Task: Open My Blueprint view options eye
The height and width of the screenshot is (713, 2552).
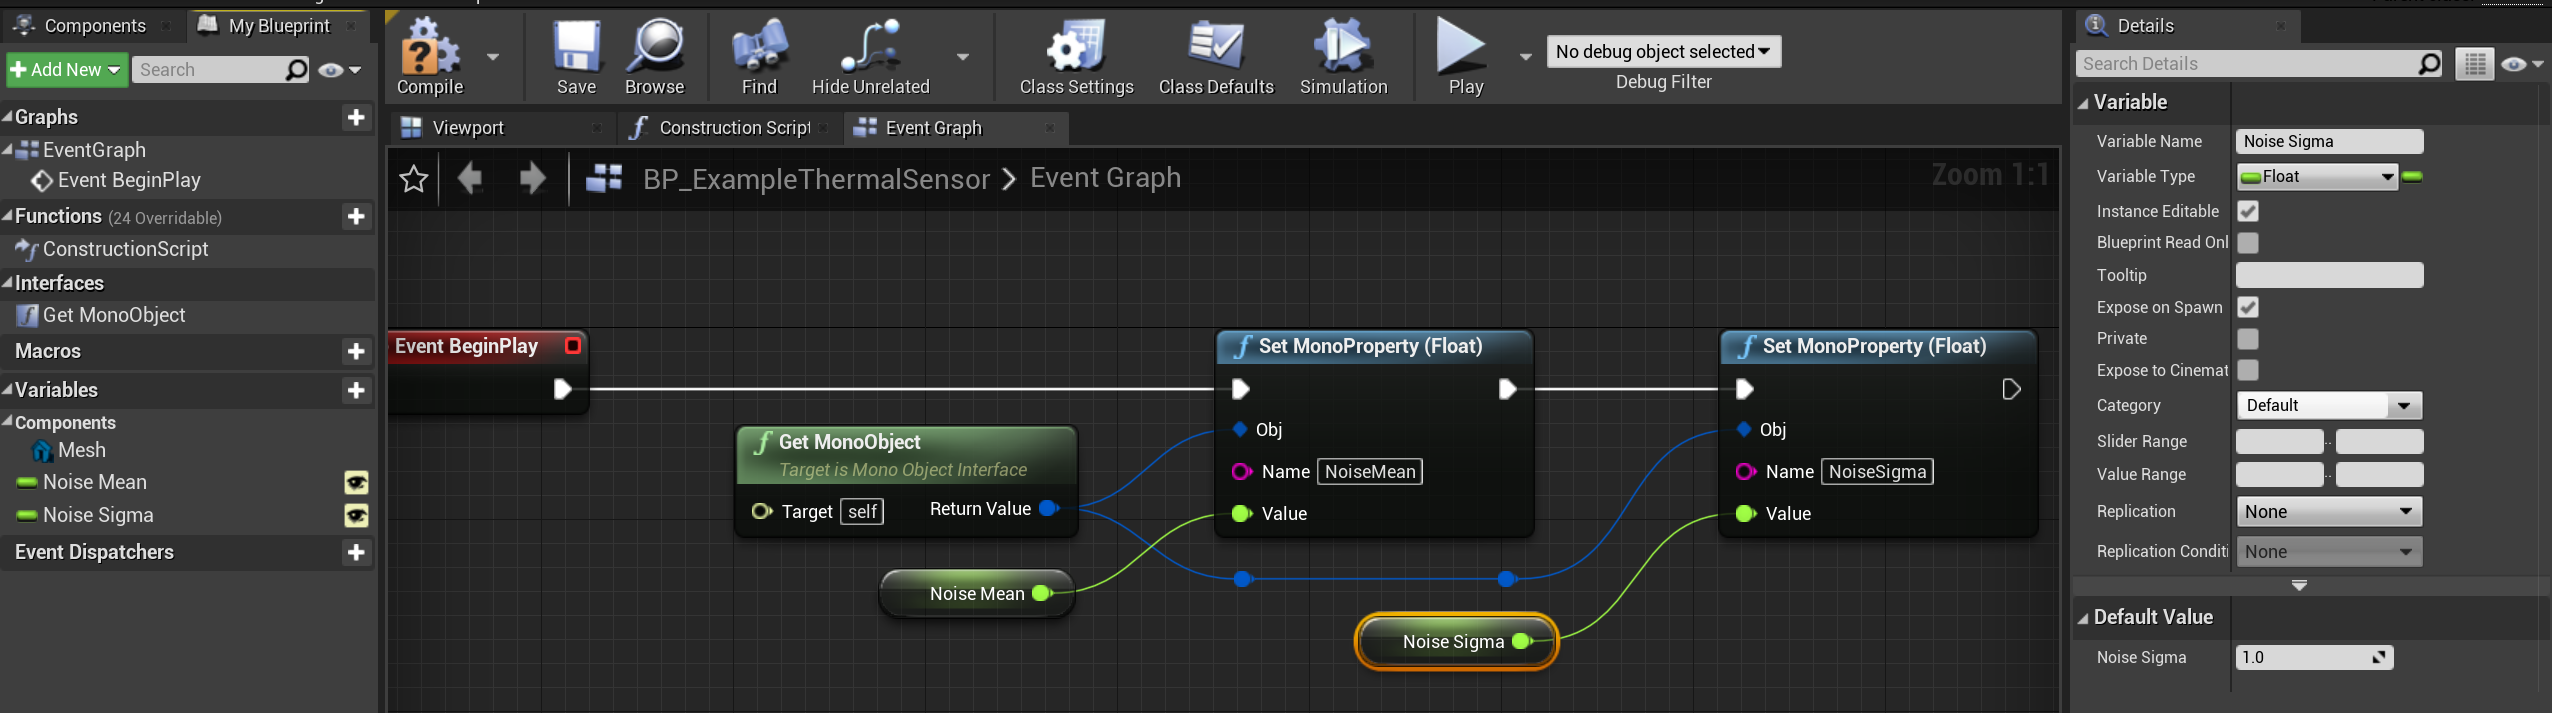Action: 339,70
